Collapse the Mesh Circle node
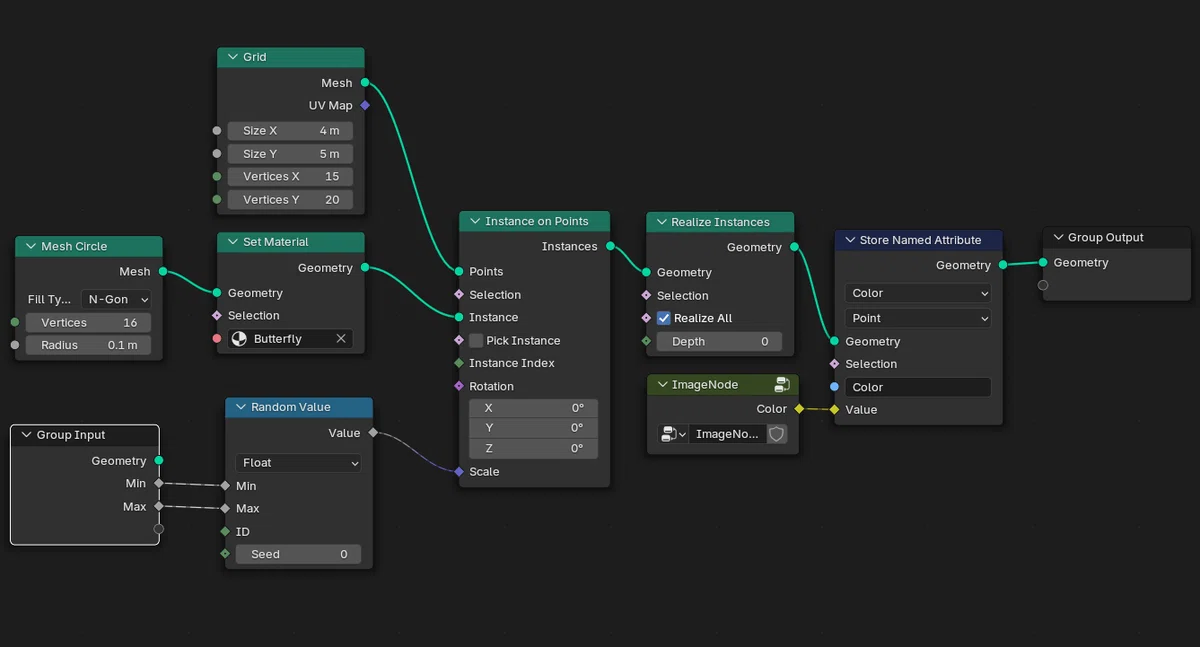The width and height of the screenshot is (1200, 647). (31, 246)
